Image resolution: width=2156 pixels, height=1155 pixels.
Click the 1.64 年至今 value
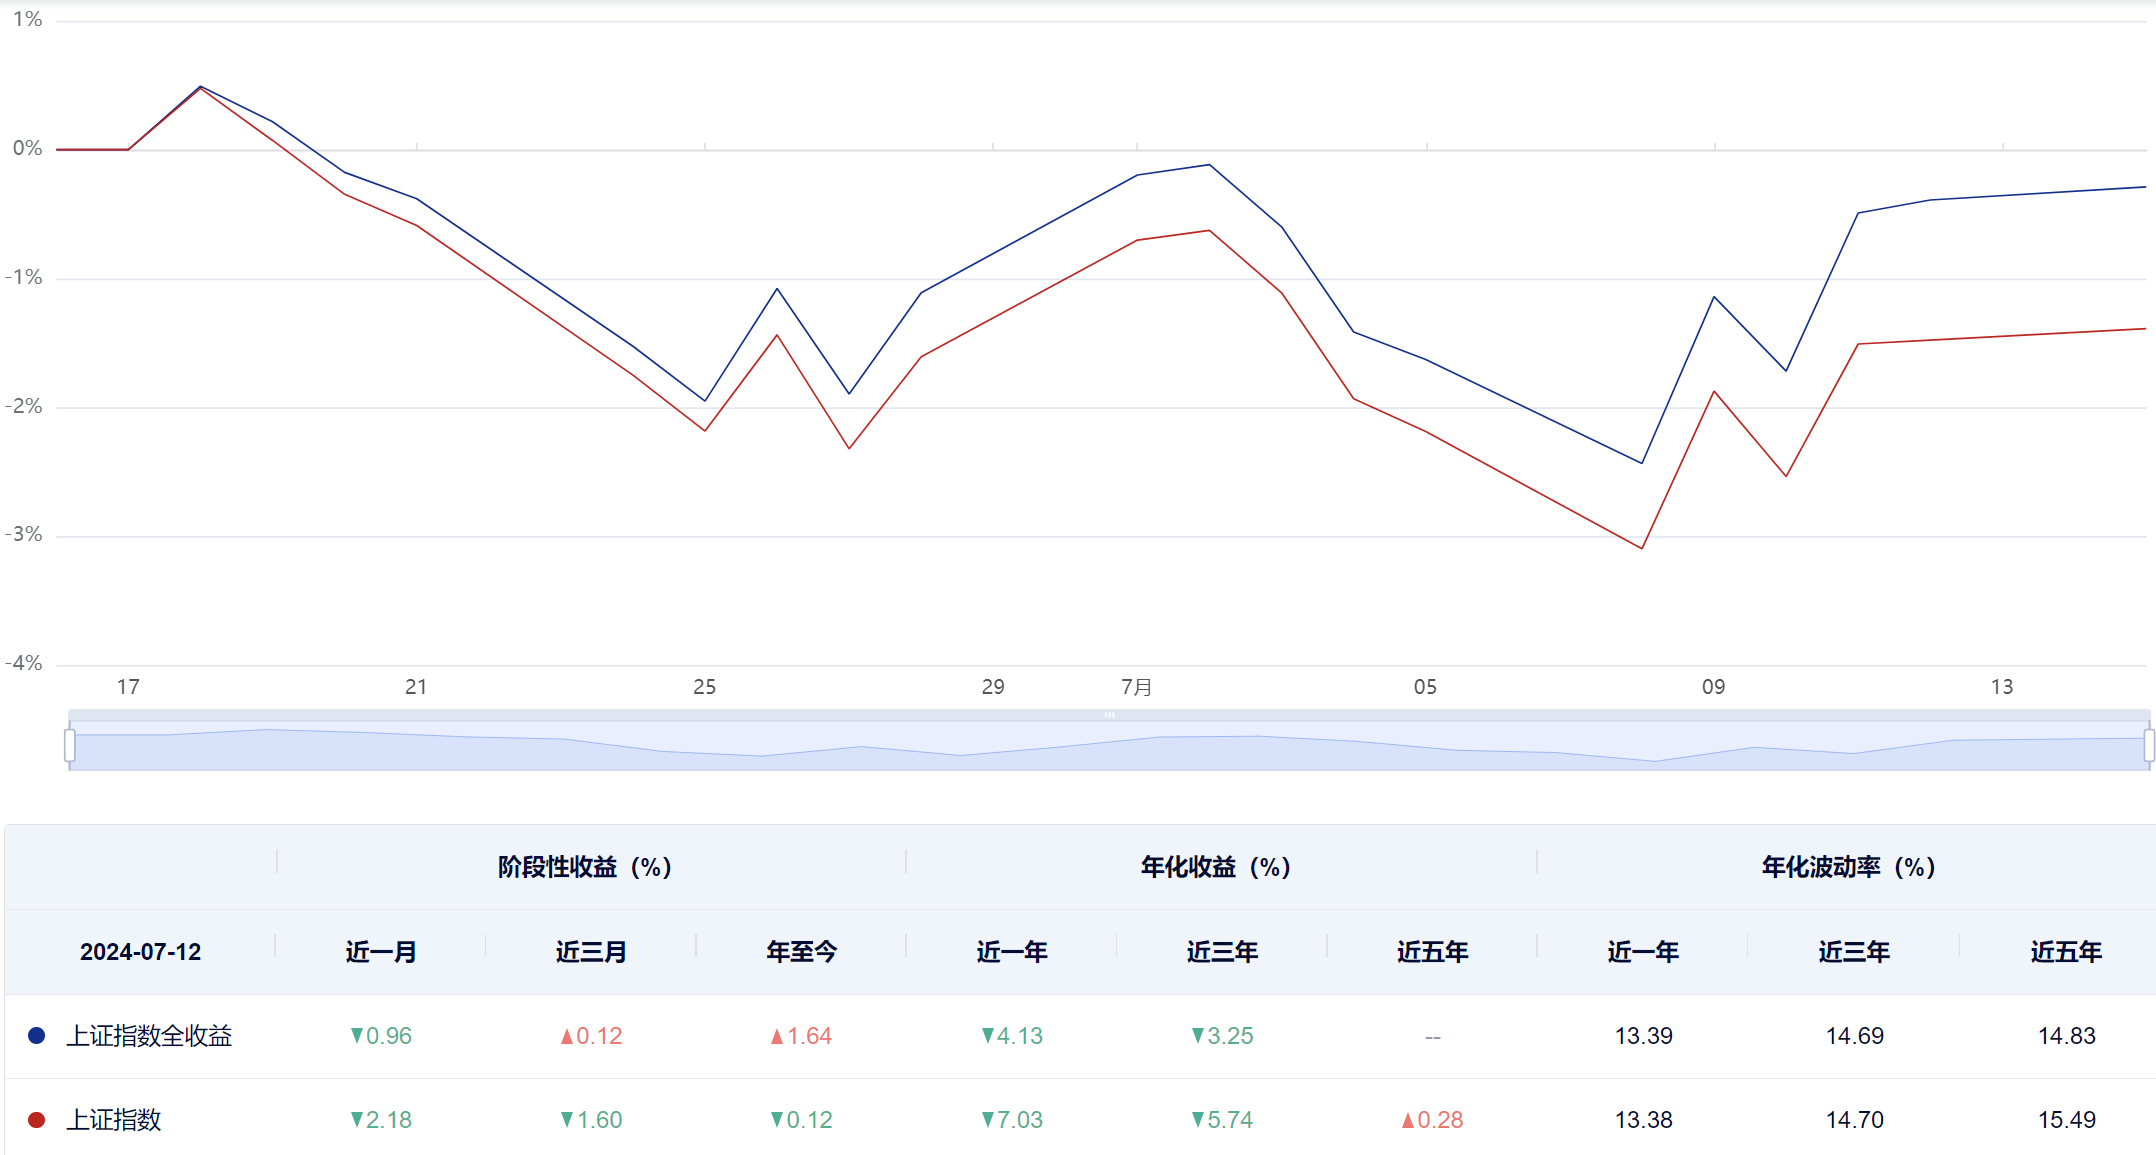coord(801,1036)
